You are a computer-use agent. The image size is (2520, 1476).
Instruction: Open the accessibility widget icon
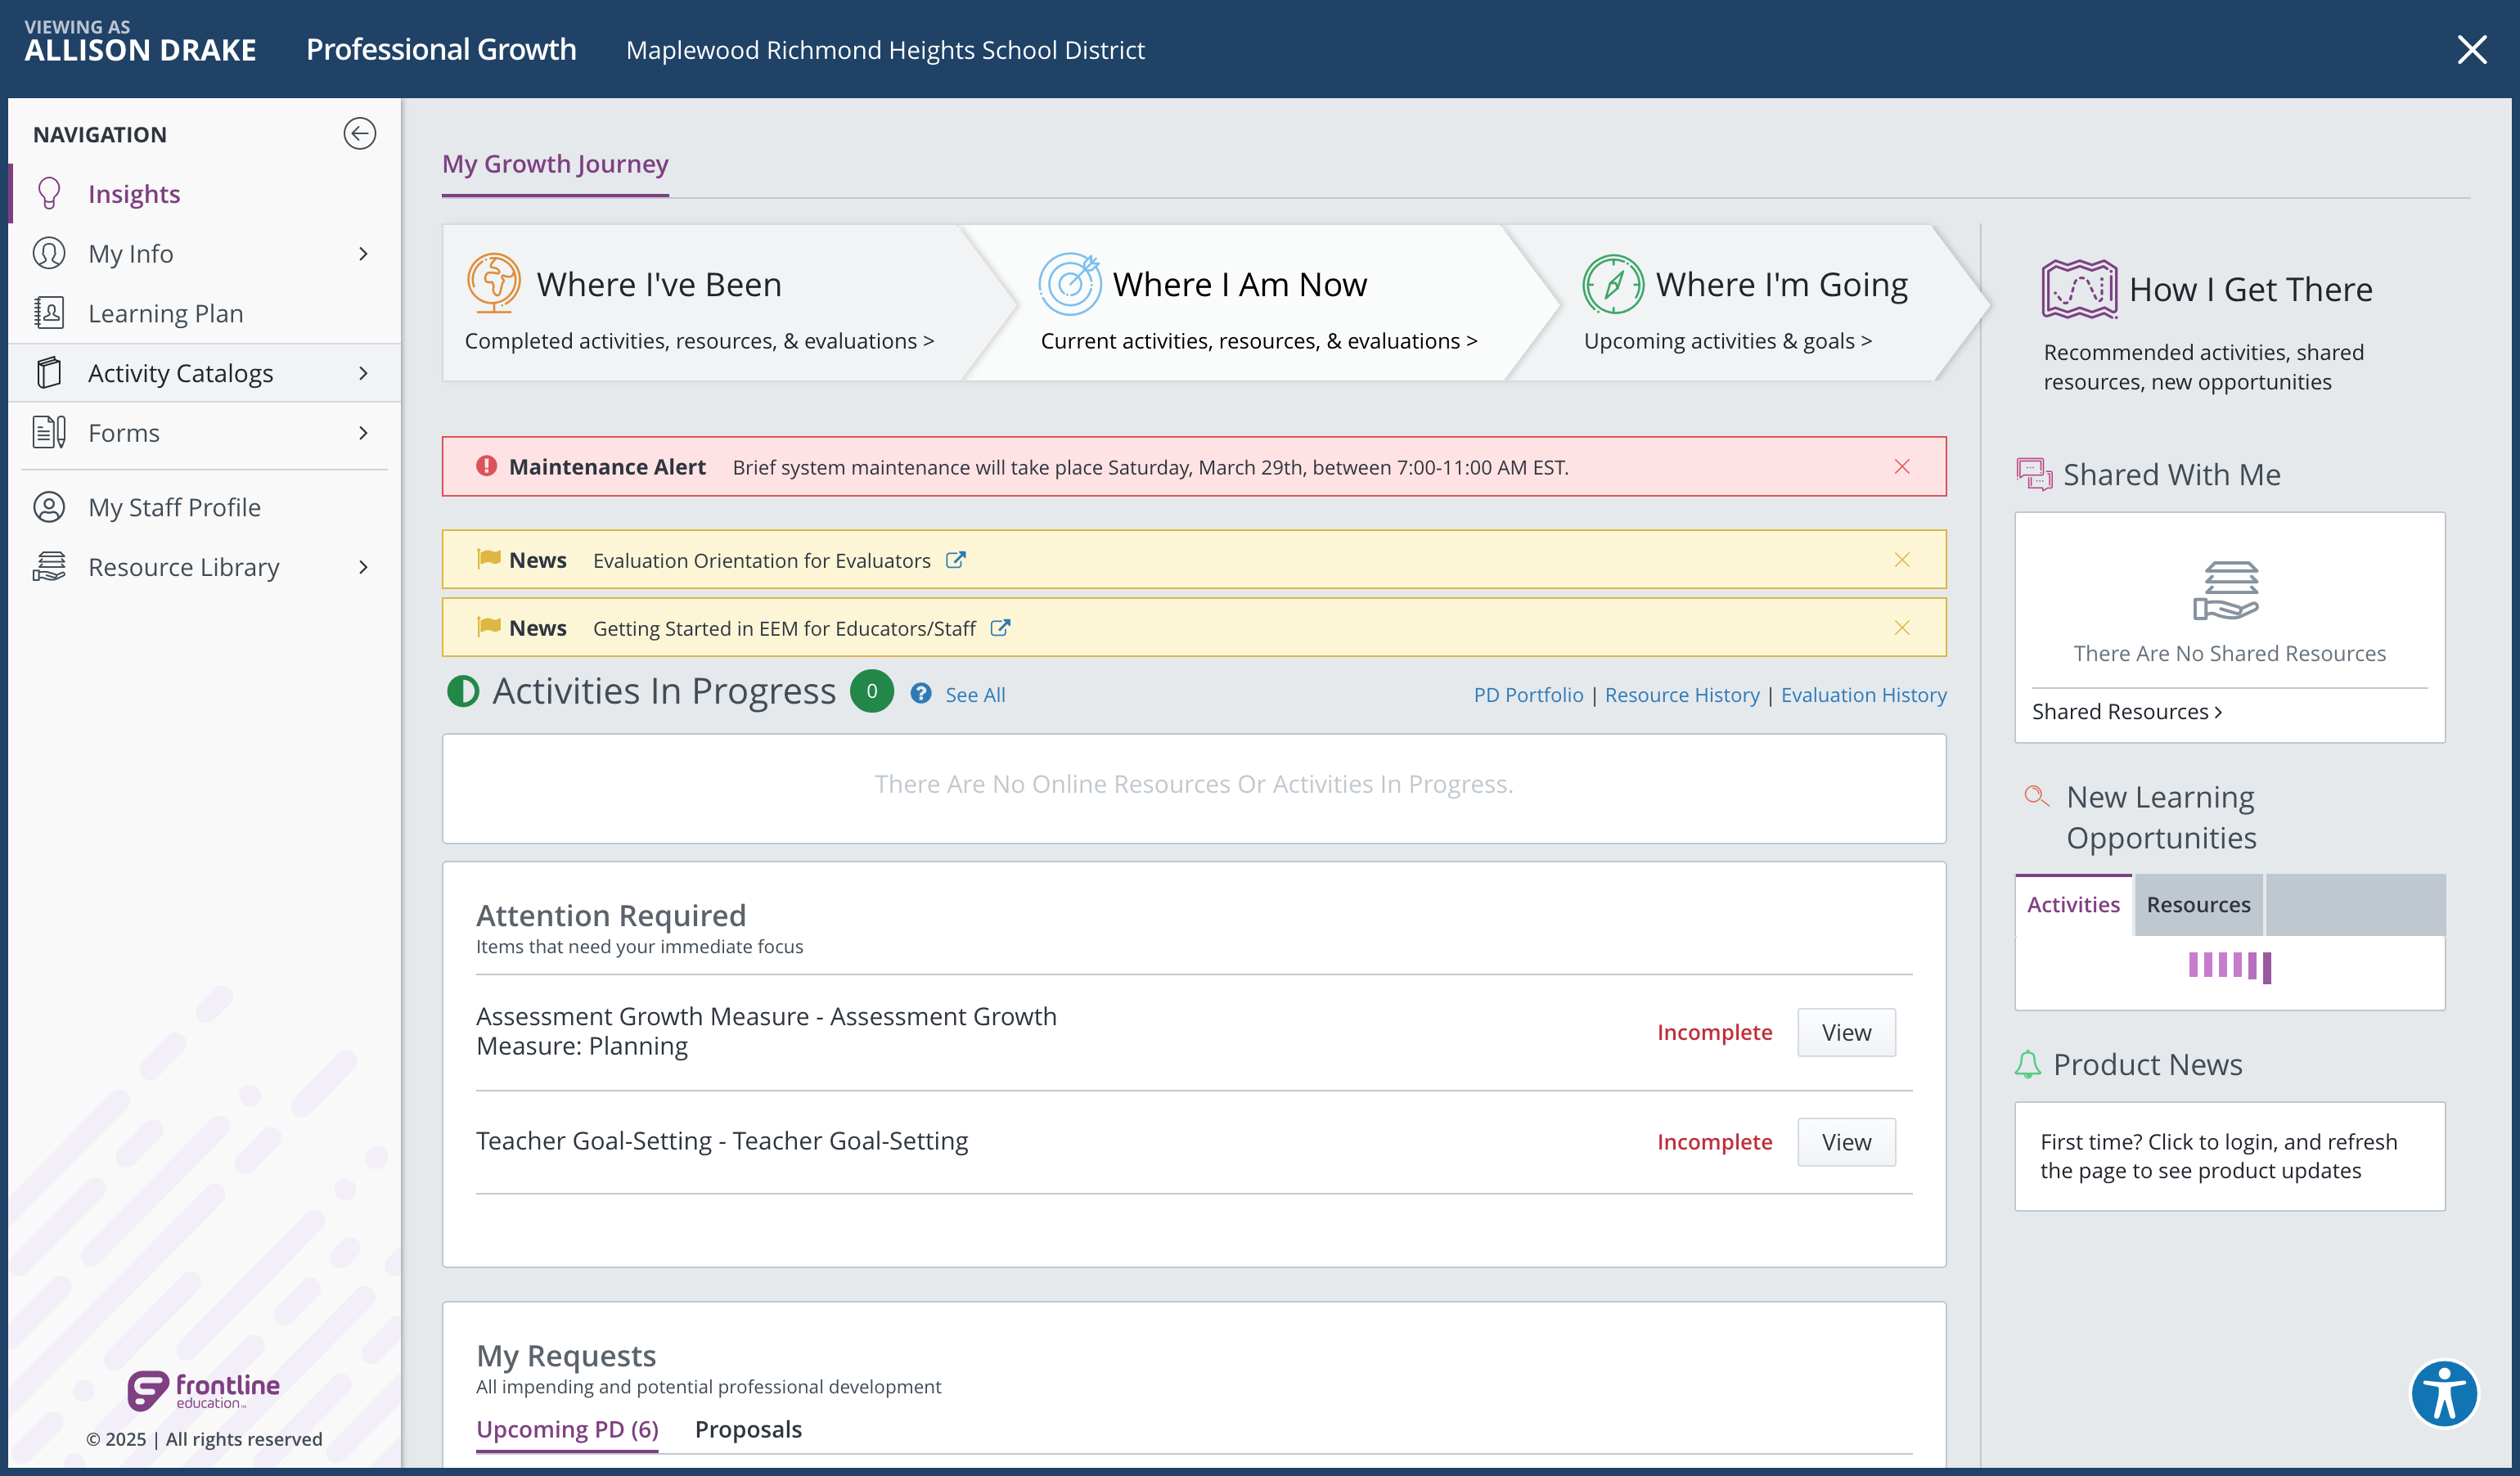(x=2444, y=1393)
